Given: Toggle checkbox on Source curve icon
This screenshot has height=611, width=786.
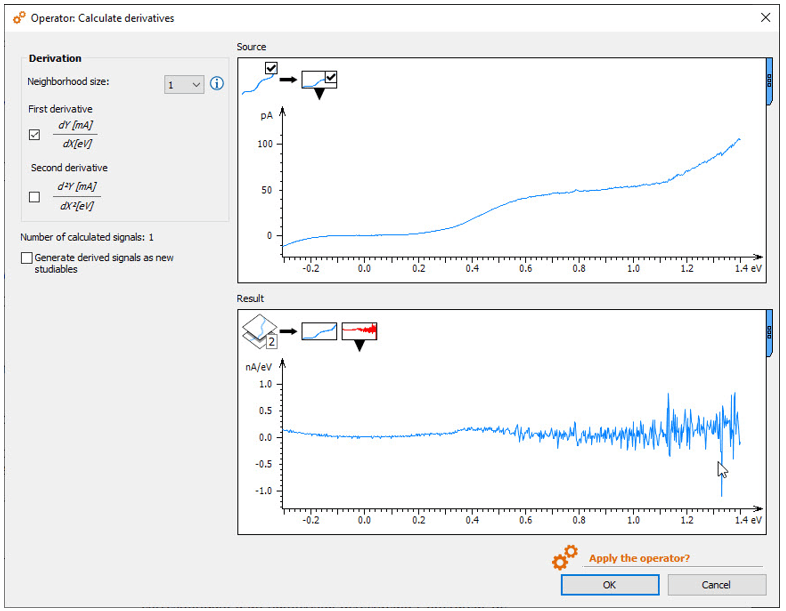Looking at the screenshot, I should pos(271,68).
